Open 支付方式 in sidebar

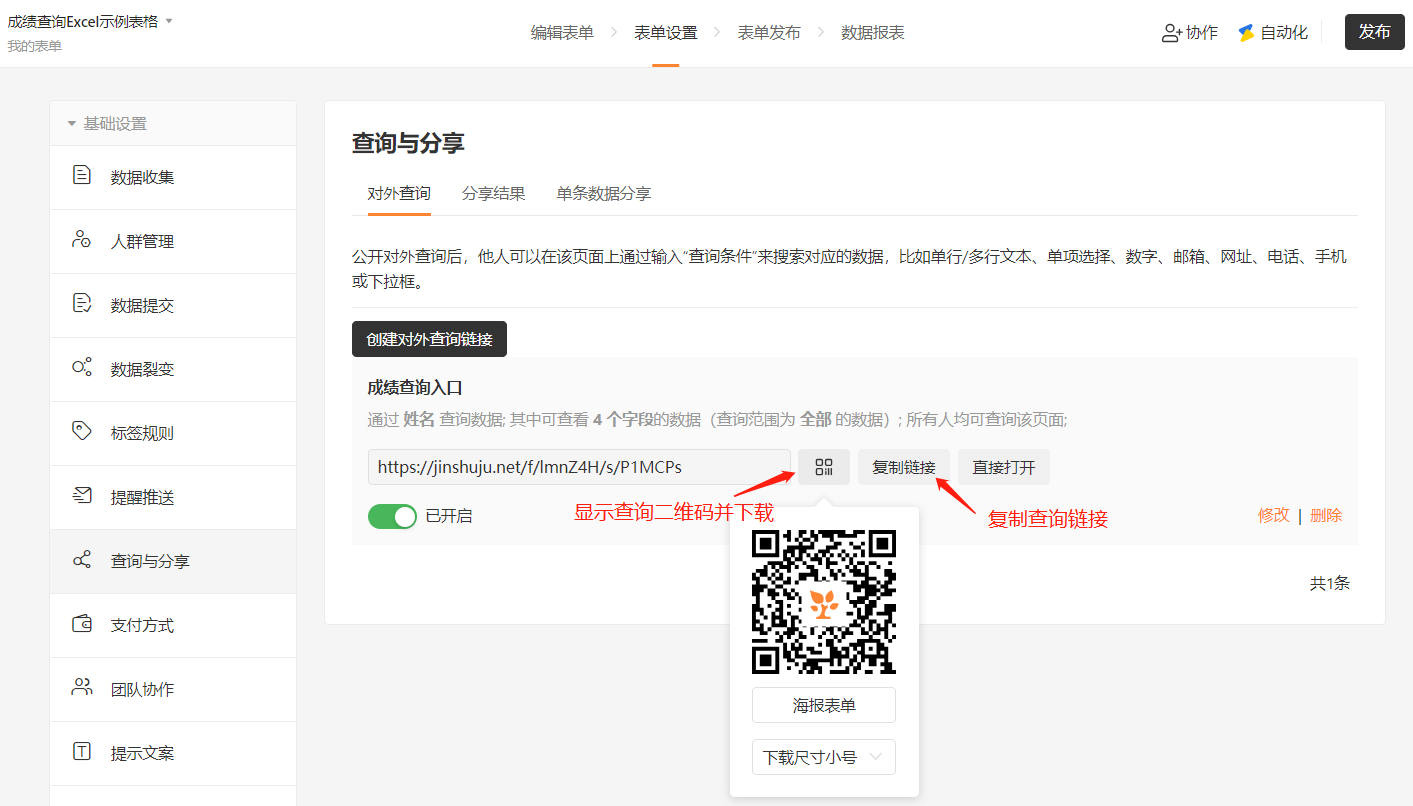[173, 625]
